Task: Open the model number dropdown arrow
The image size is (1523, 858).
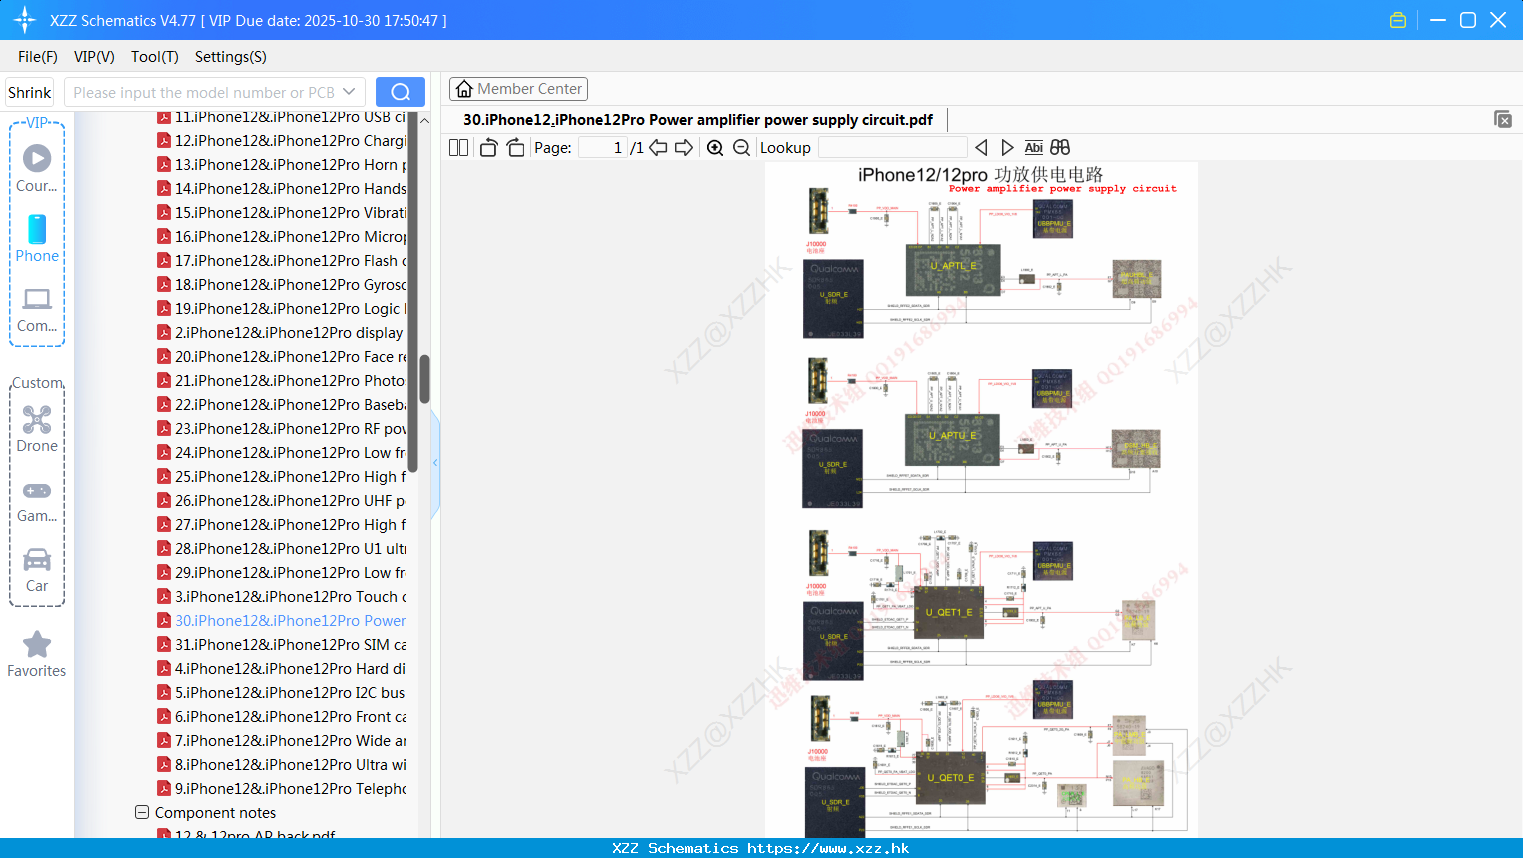Action: tap(349, 92)
